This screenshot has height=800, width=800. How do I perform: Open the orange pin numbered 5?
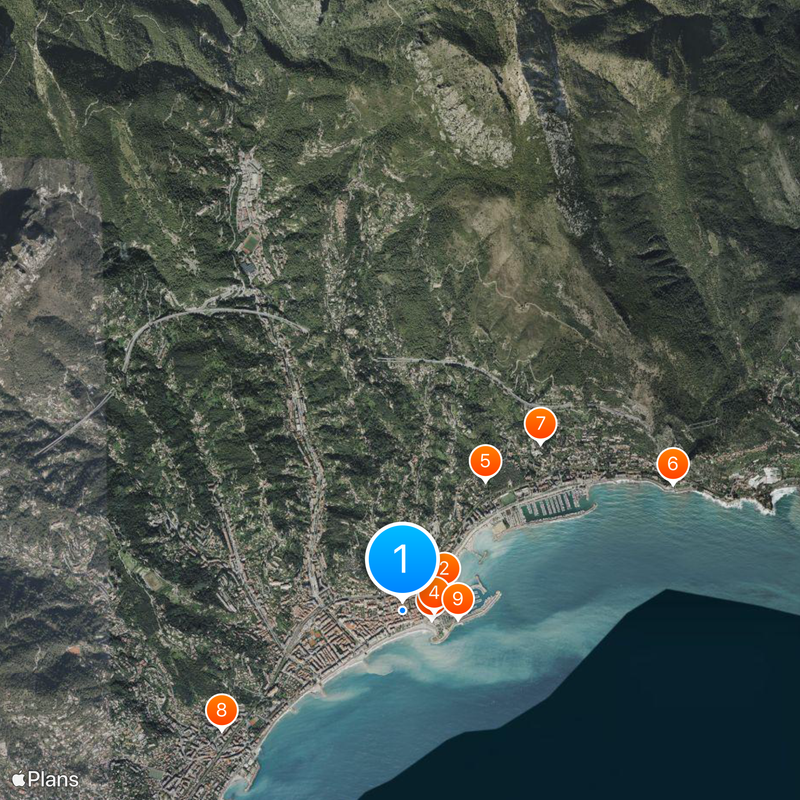[486, 460]
